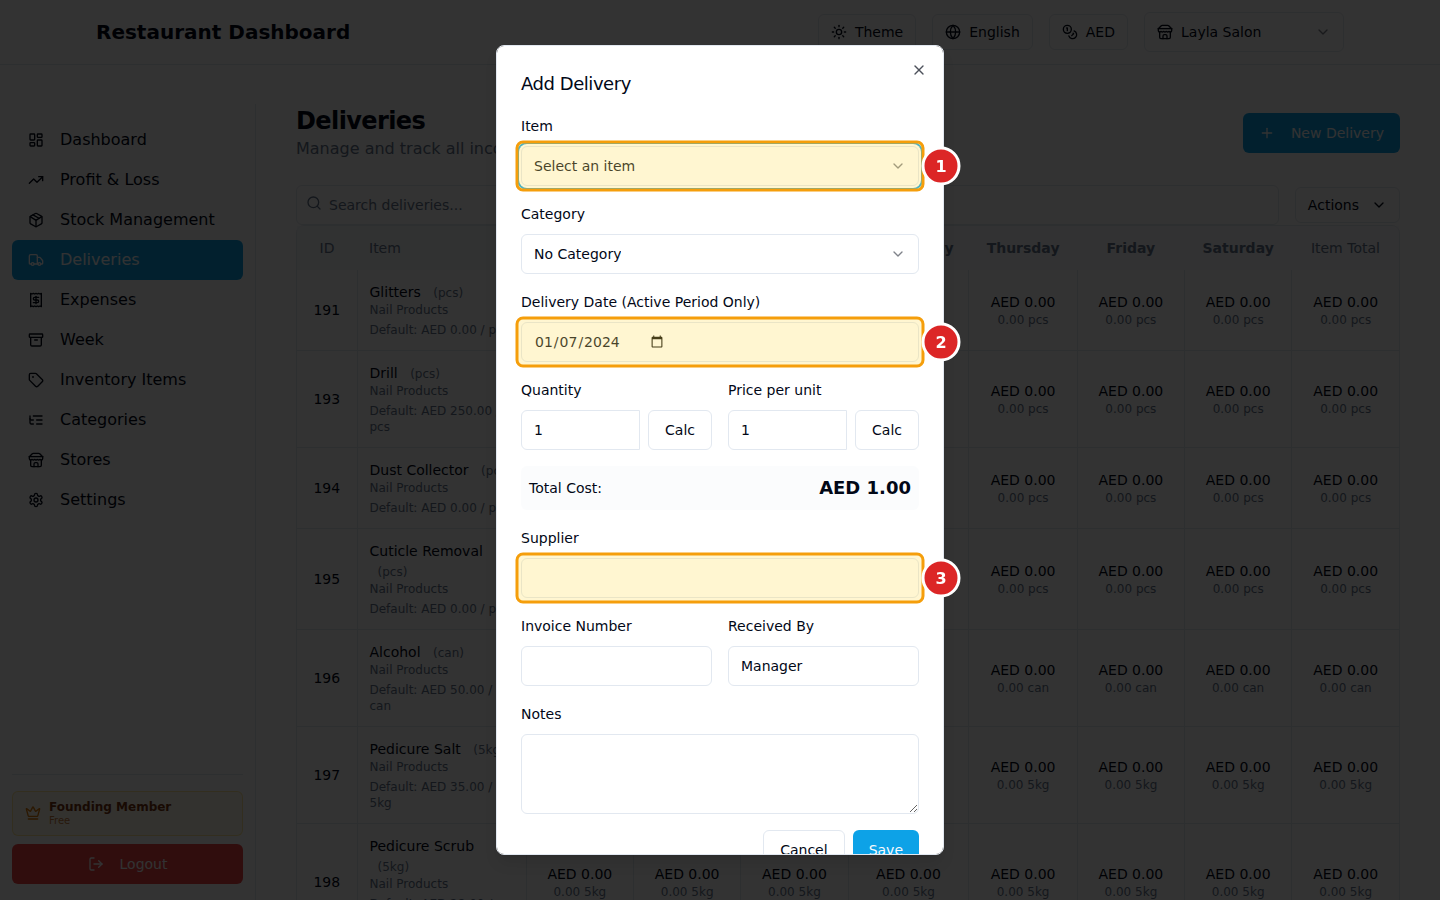
Task: Change the language with the English control
Action: coord(982,31)
